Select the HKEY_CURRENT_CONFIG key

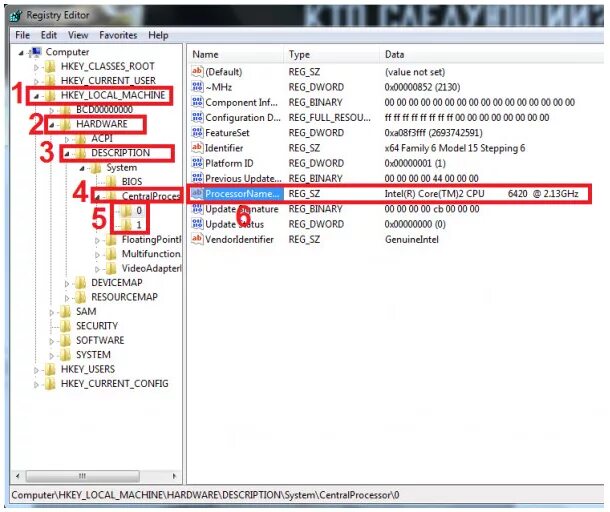click(114, 384)
